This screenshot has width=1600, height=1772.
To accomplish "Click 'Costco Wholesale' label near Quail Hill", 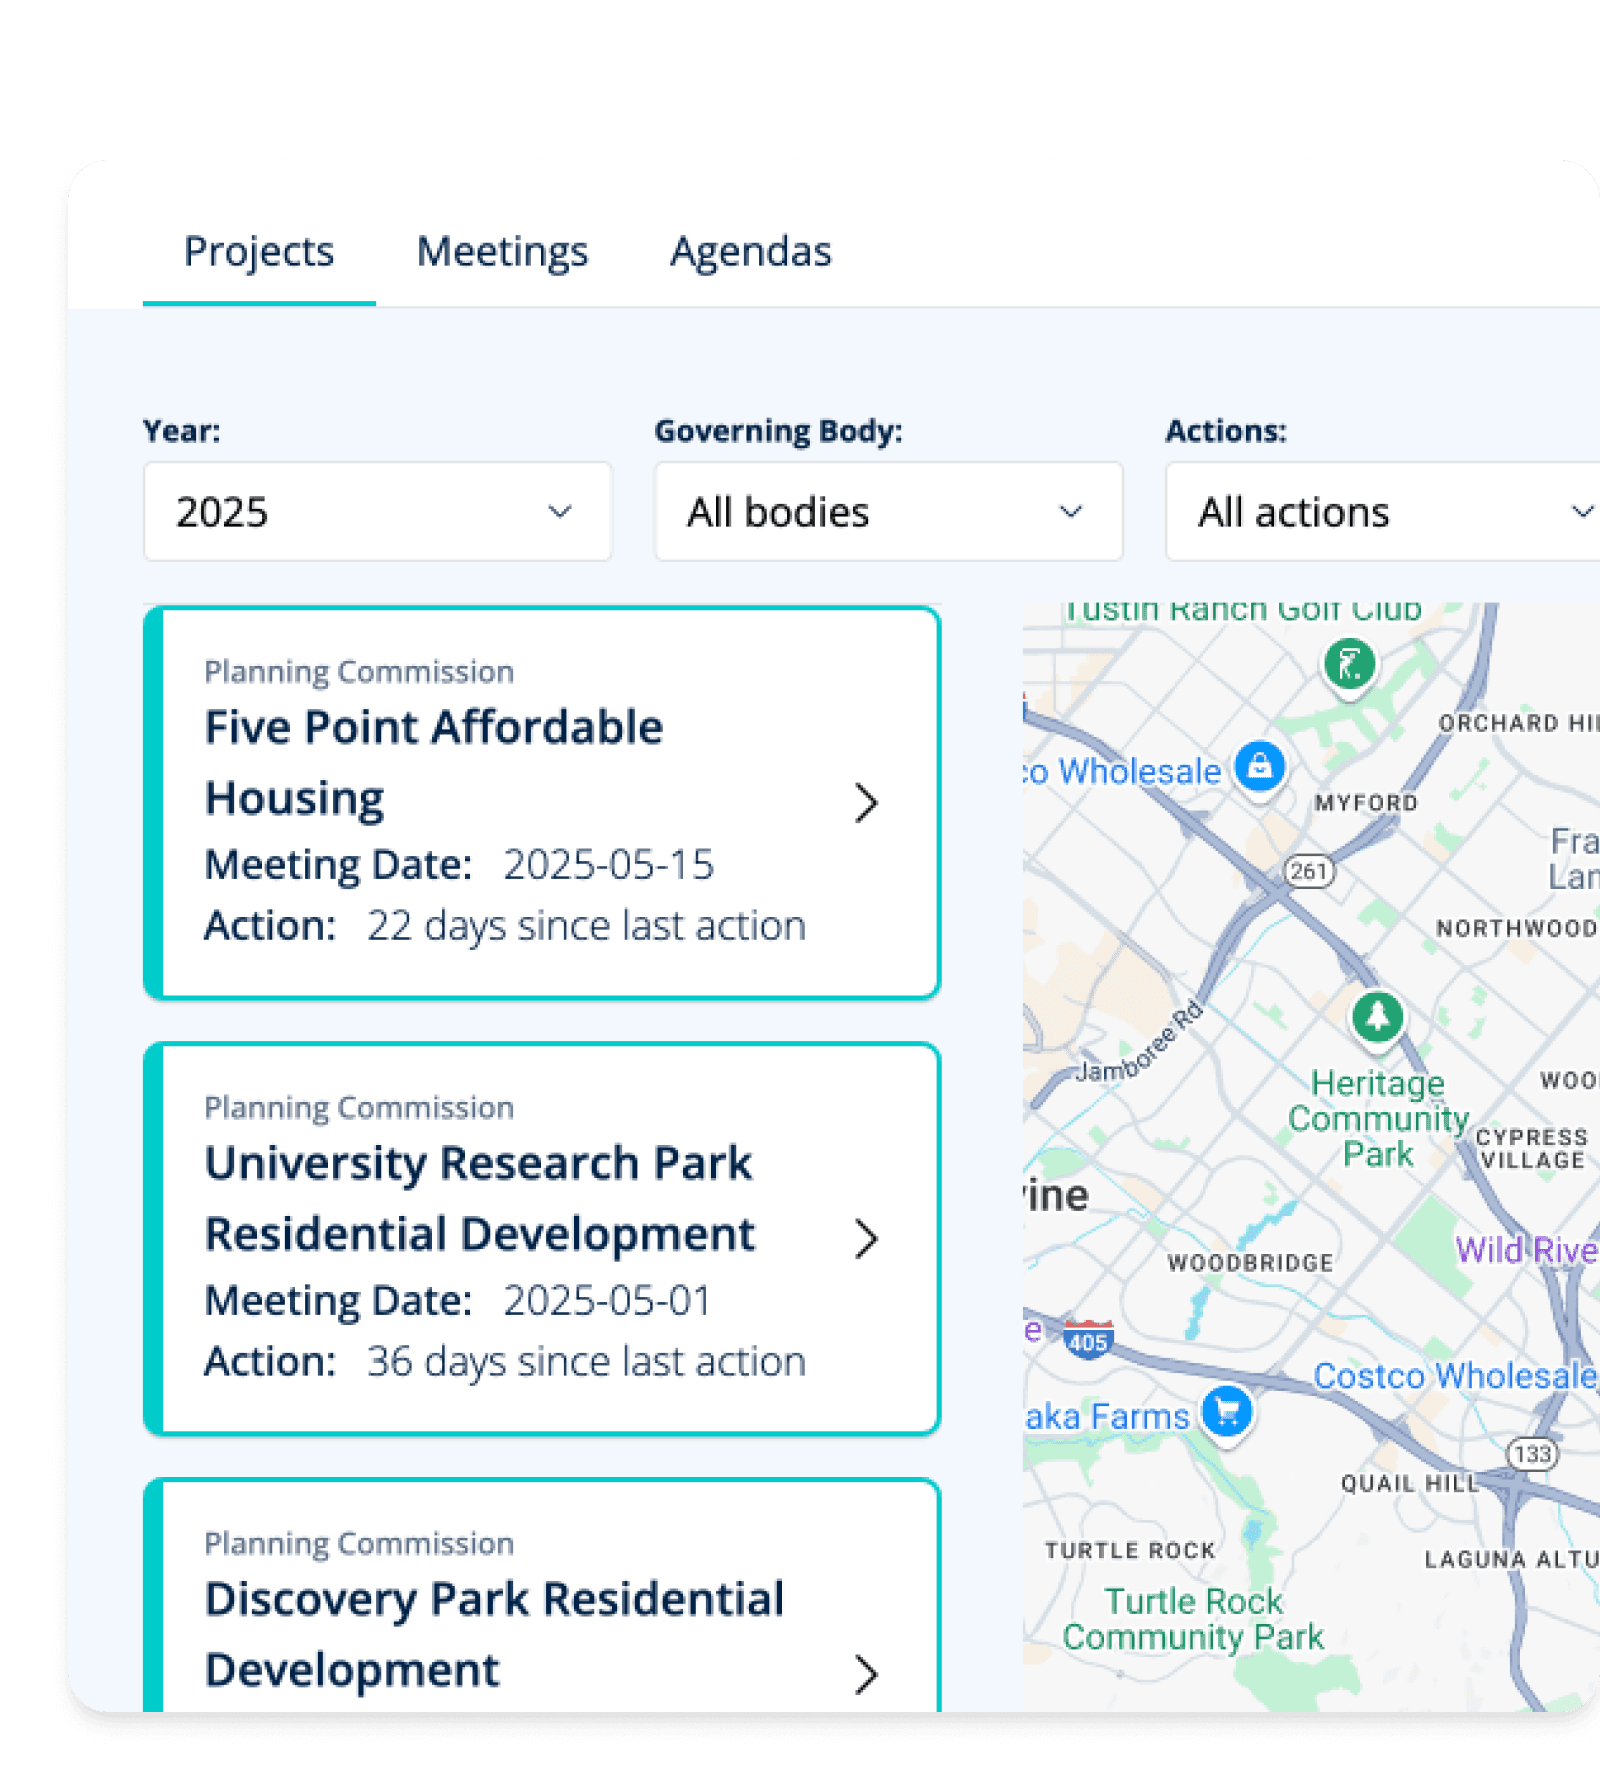I will click(1455, 1376).
